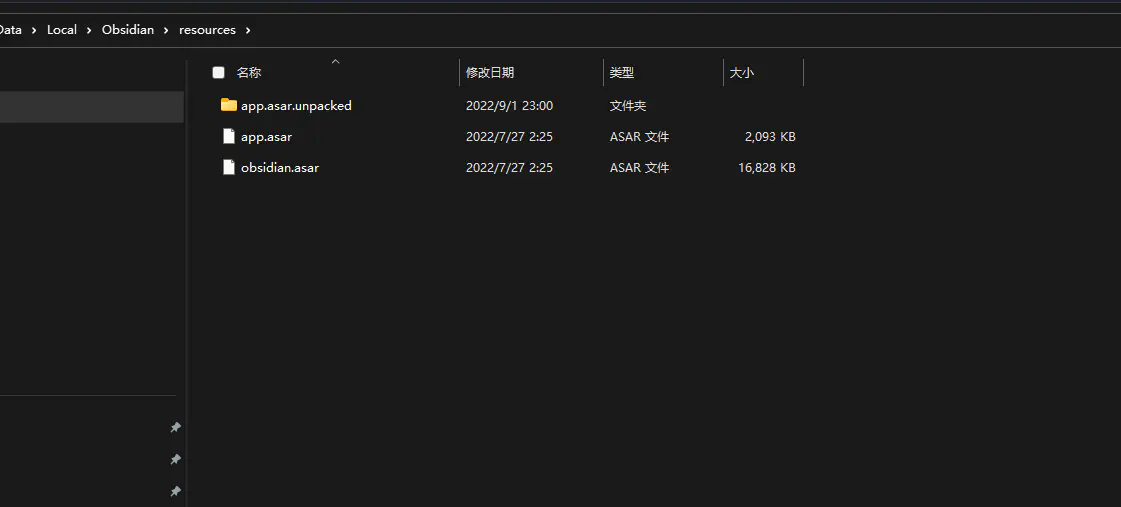Click the app.asar file icon

point(228,136)
